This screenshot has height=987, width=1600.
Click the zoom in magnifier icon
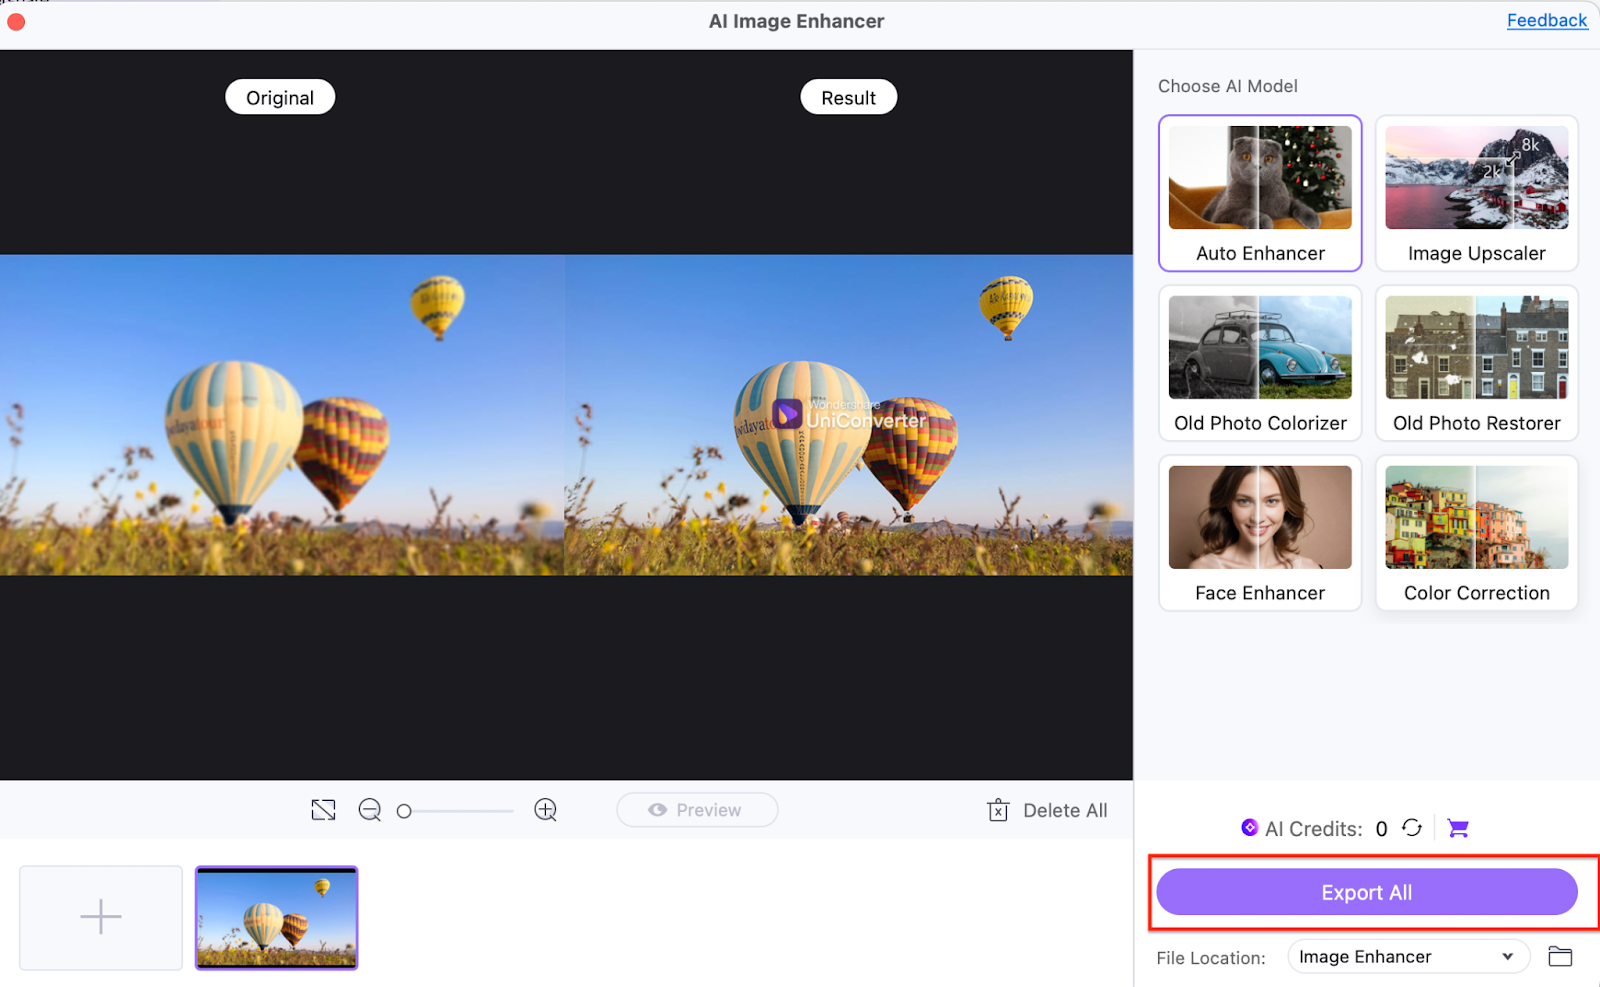pos(546,810)
